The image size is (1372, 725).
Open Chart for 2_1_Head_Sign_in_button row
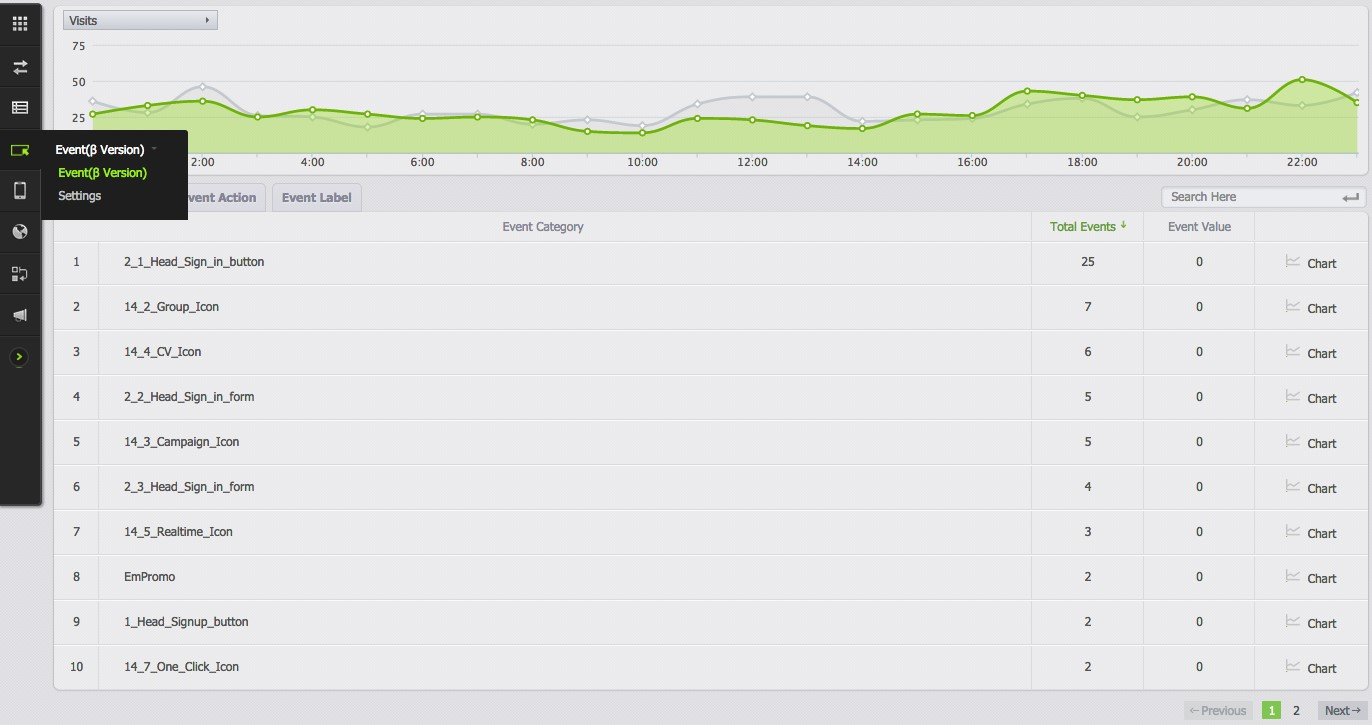(x=1311, y=263)
